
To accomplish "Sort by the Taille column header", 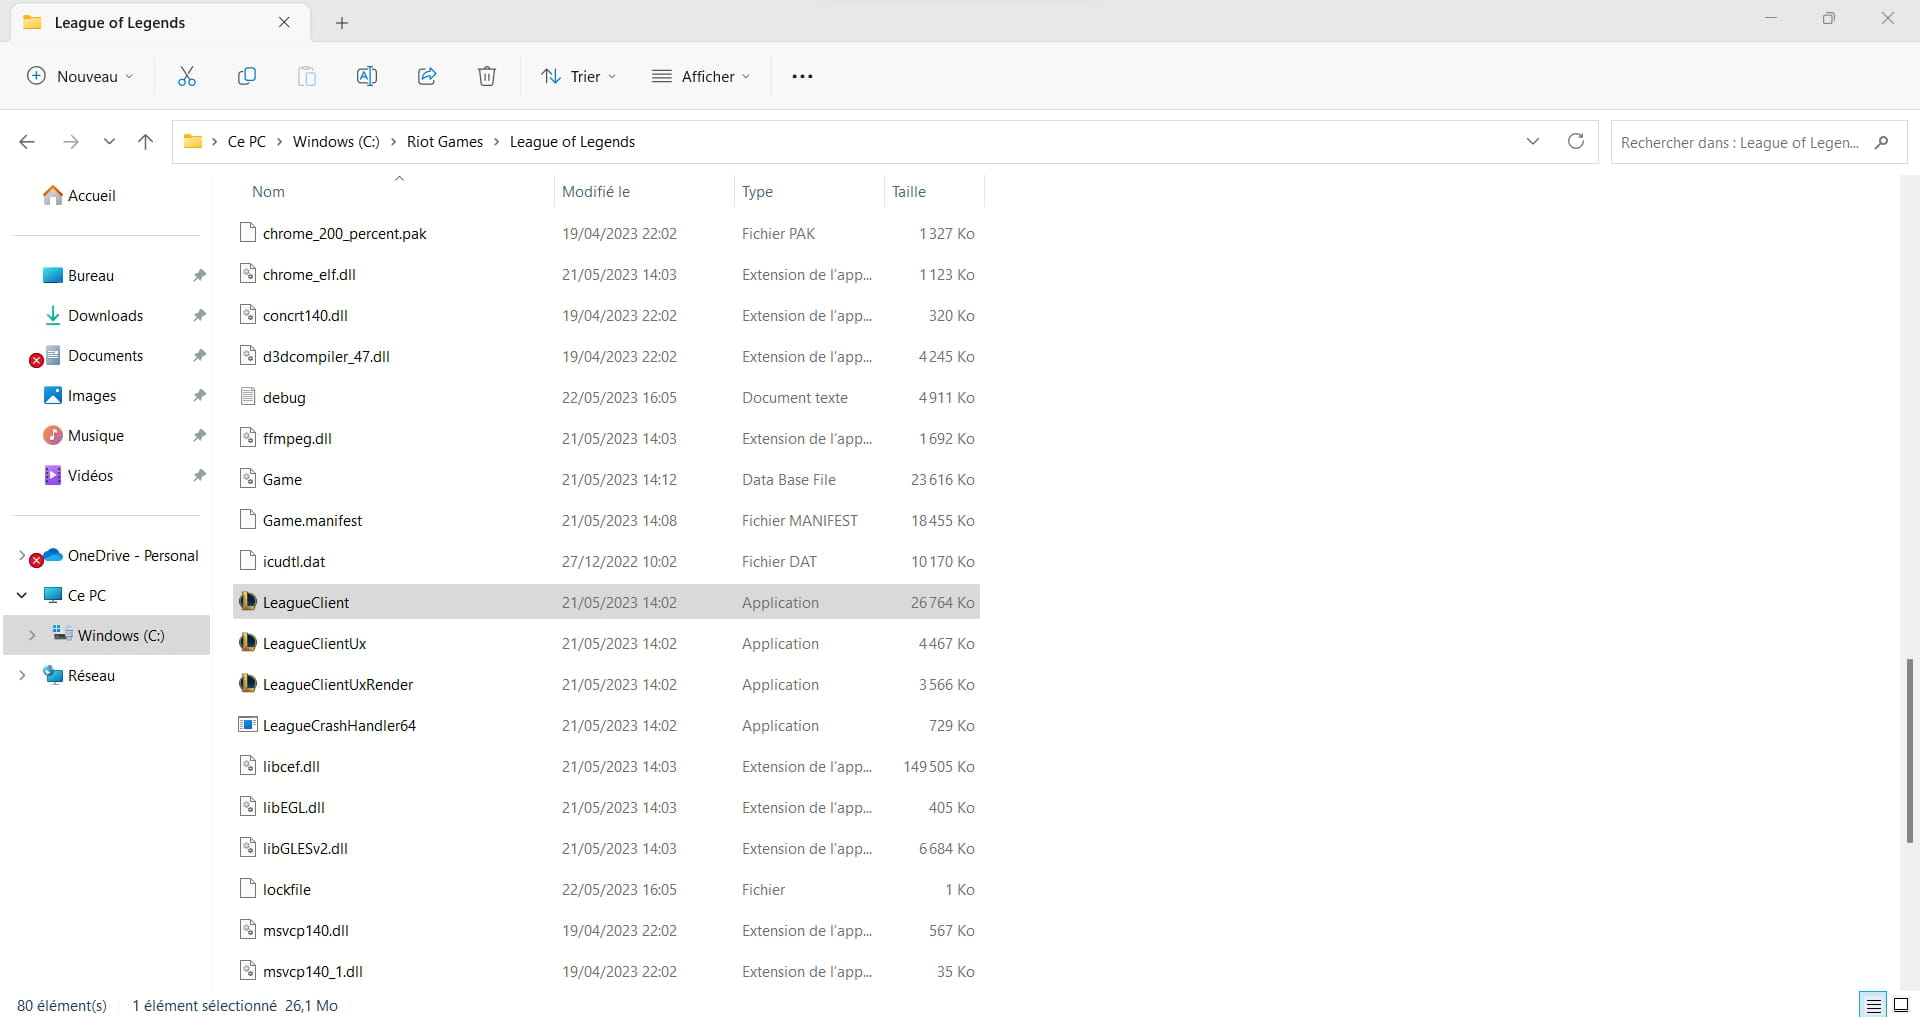I will [909, 191].
